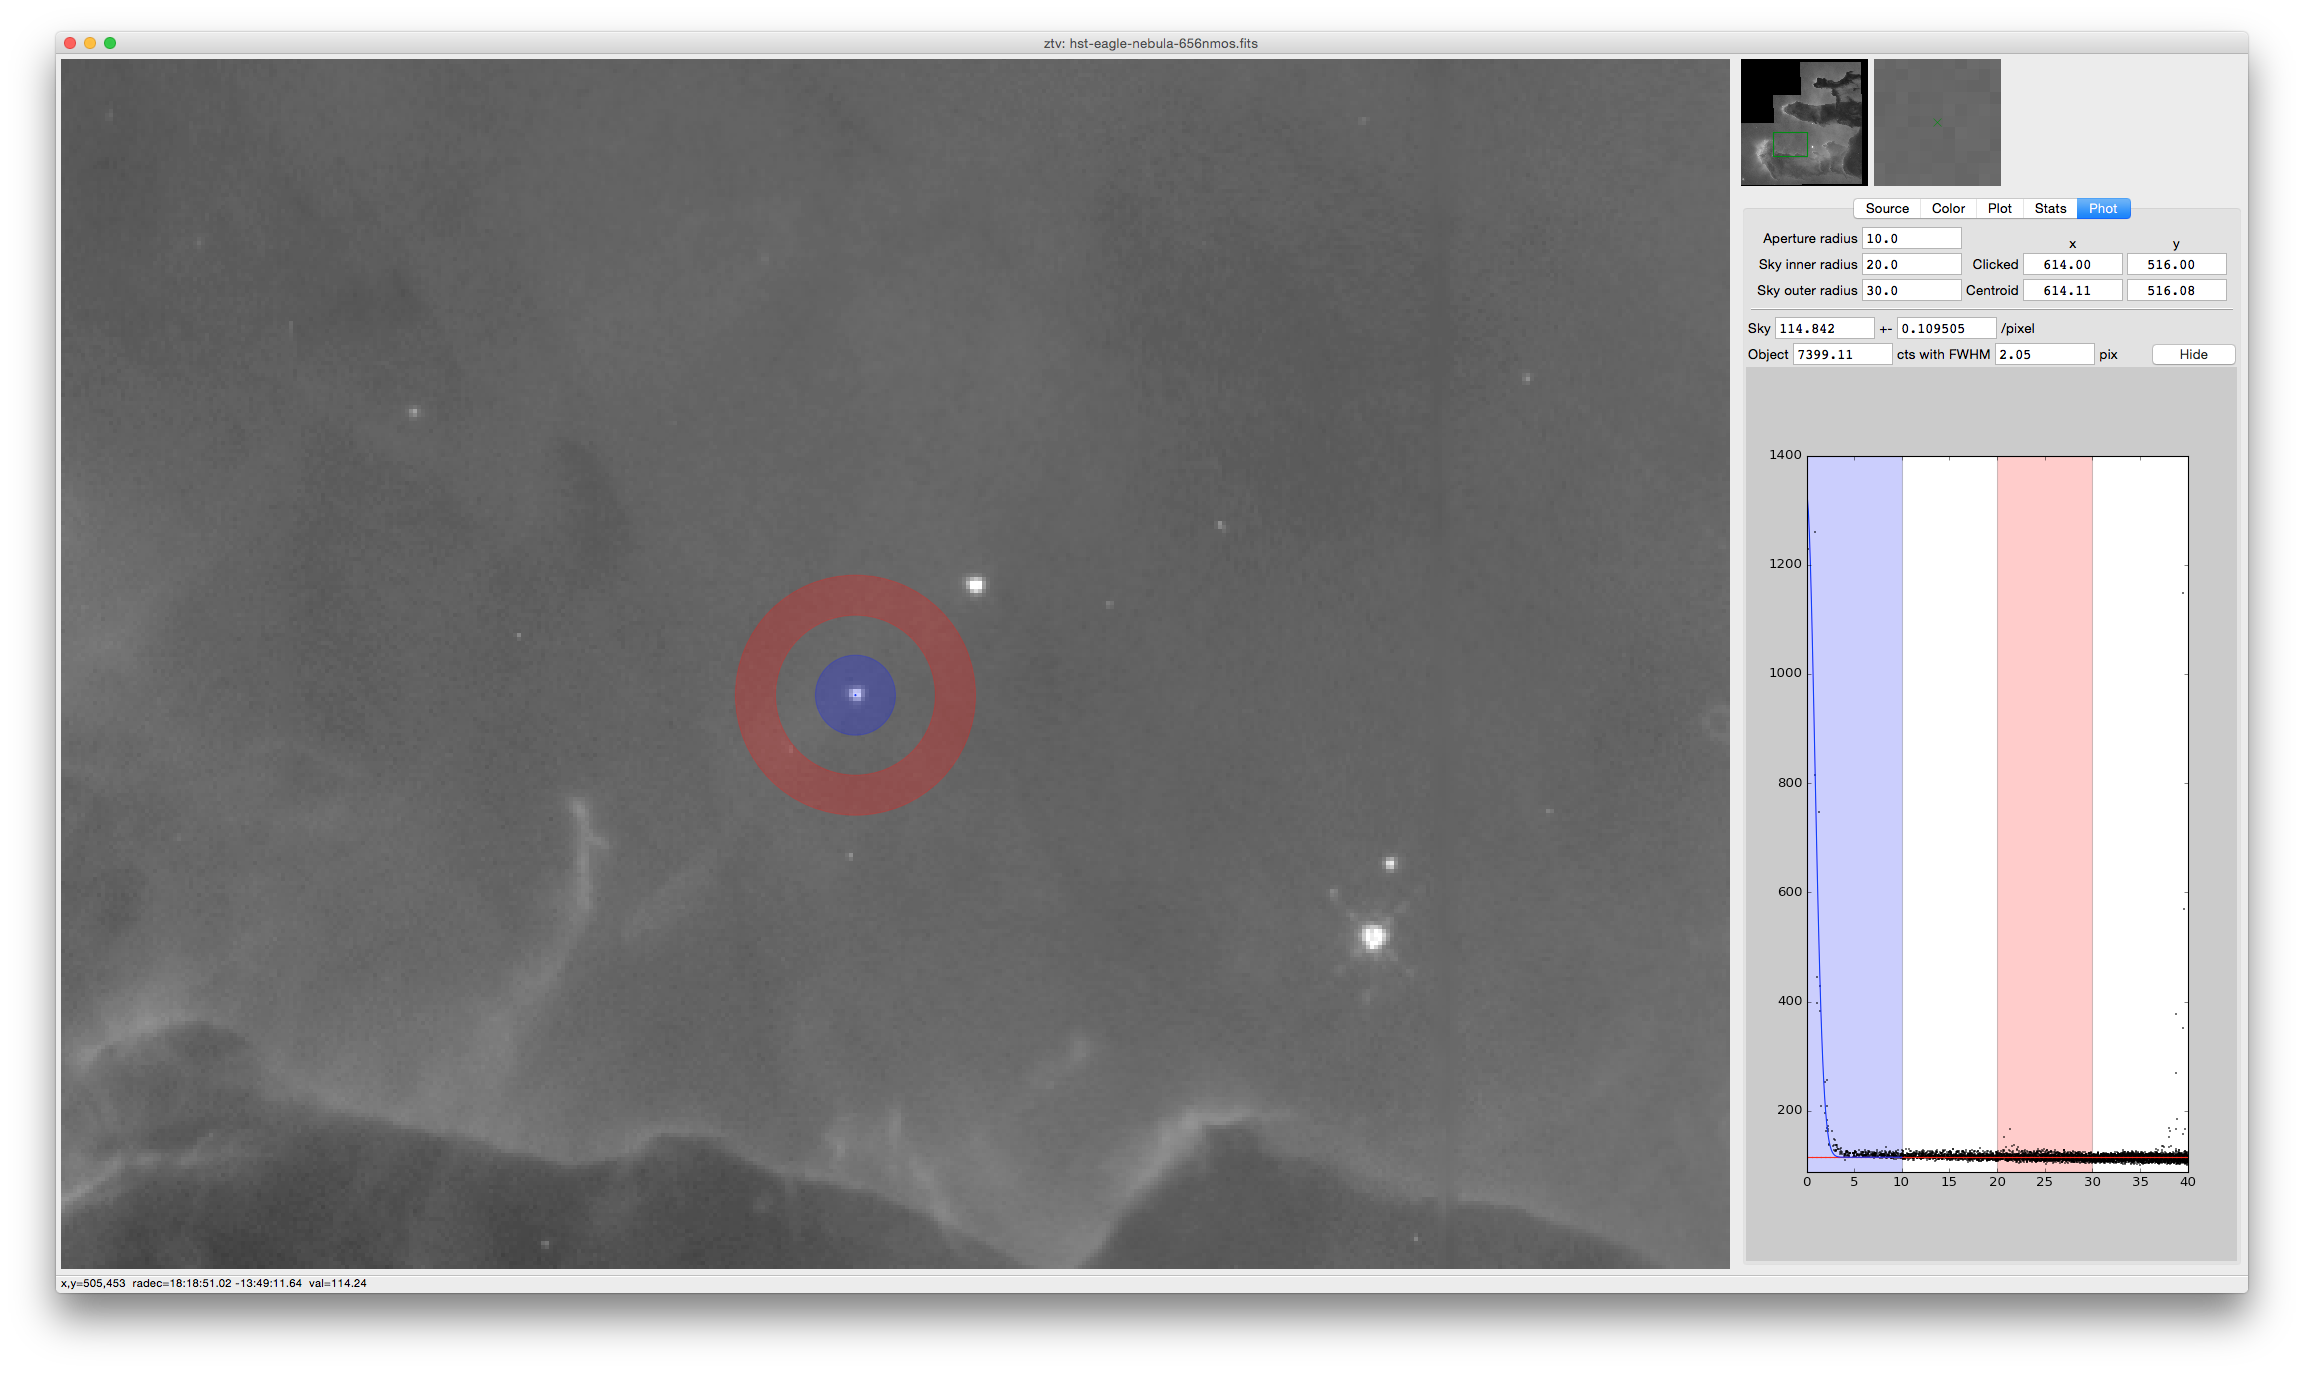The width and height of the screenshot is (2304, 1373).
Task: Switch to the Source tab
Action: click(1886, 208)
